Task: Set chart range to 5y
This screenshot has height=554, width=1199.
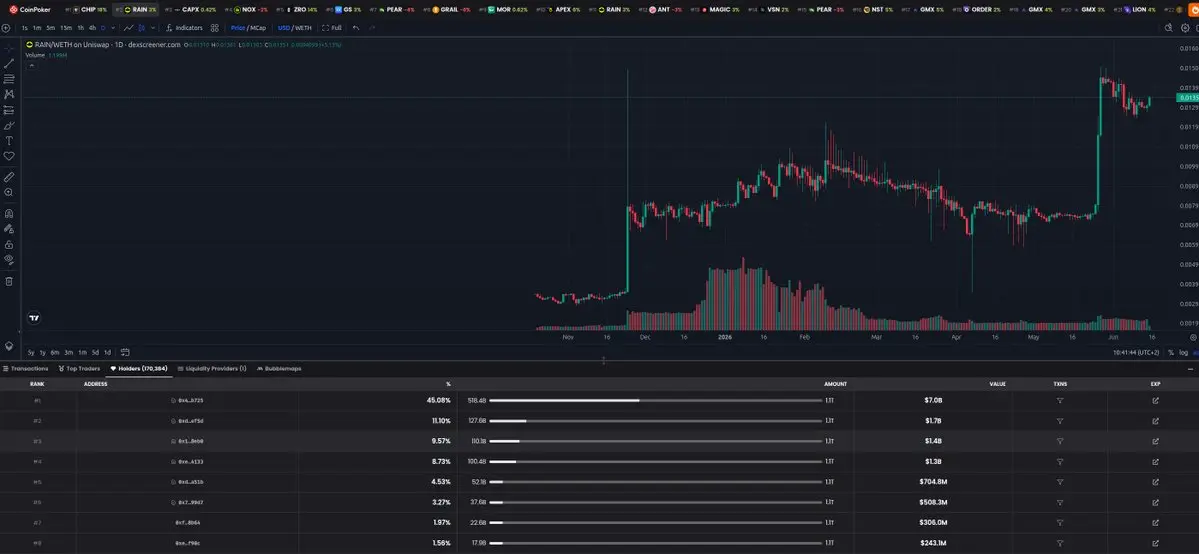Action: 31,352
